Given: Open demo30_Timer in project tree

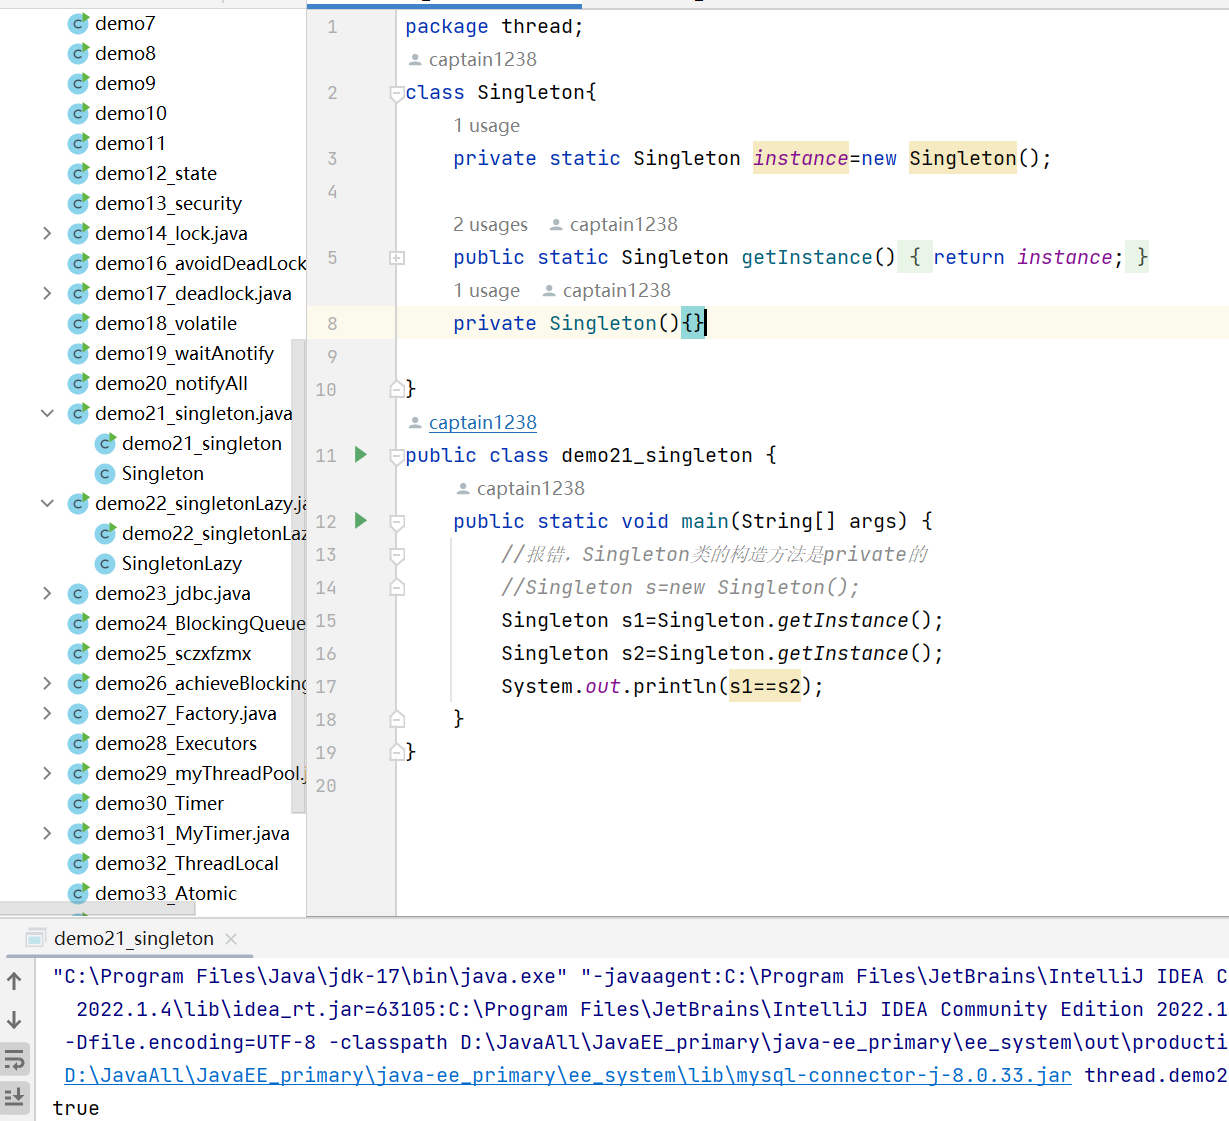Looking at the screenshot, I should coord(159,803).
